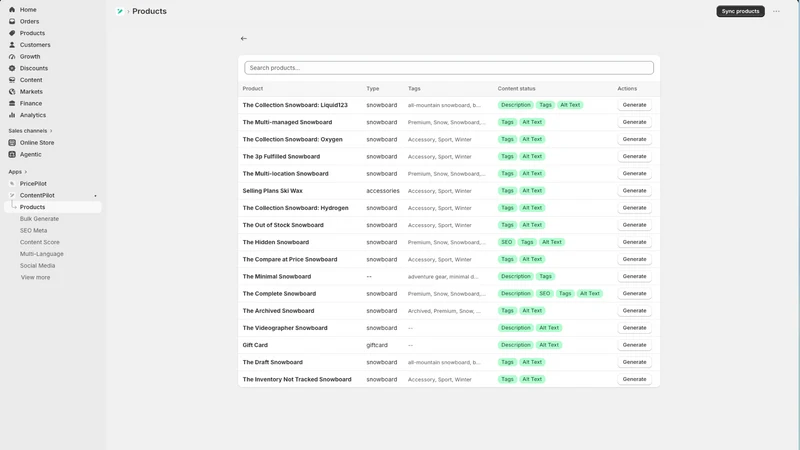Click the Content icon in the sidebar
Viewport: 800px width, 450px height.
point(12,80)
